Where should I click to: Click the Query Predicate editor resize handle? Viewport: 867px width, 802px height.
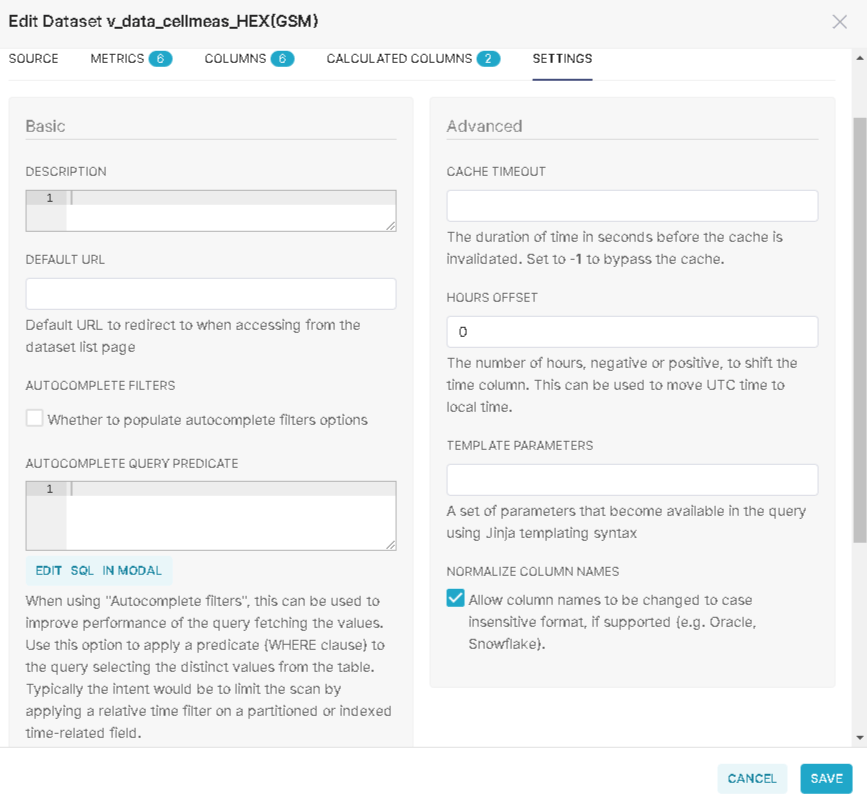(x=390, y=544)
